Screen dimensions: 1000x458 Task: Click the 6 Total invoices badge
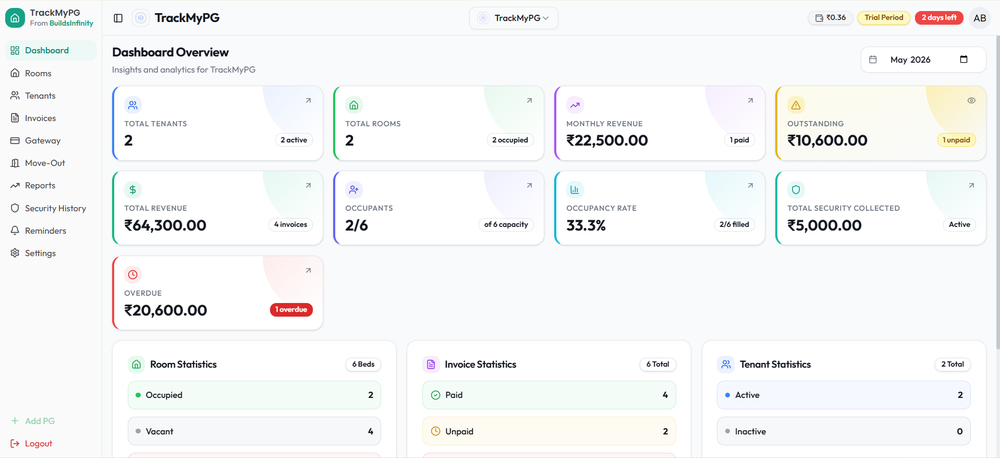tap(658, 364)
